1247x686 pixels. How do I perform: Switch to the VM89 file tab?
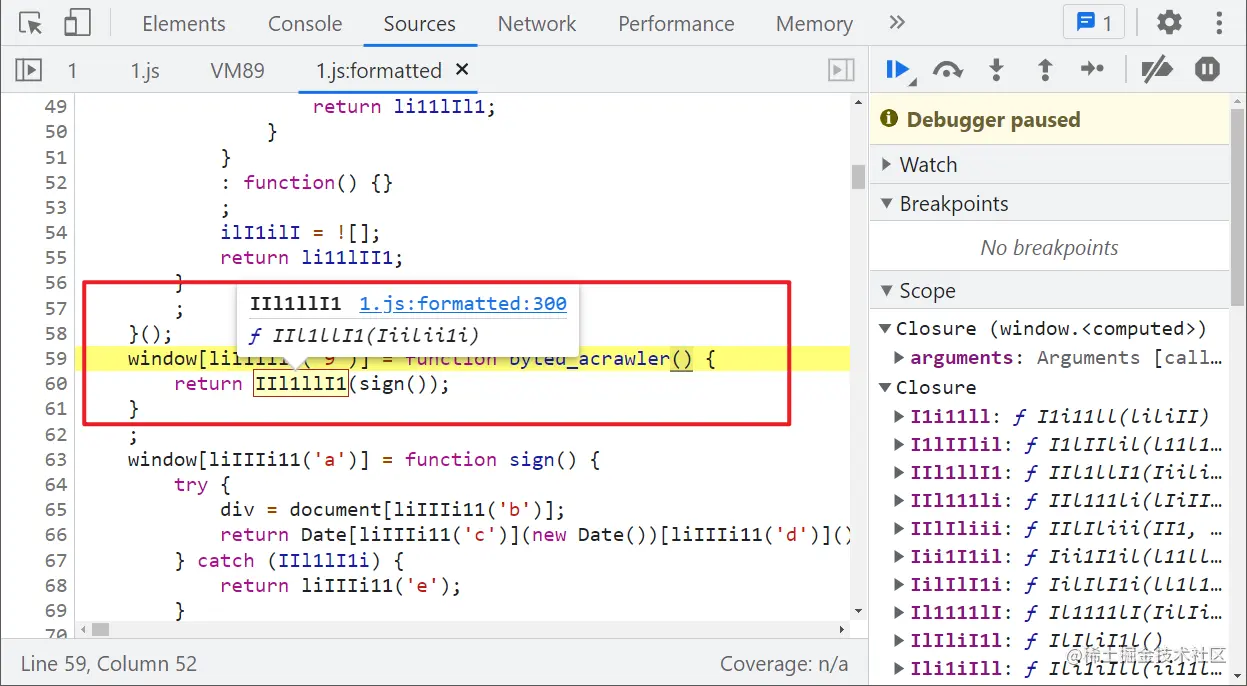[237, 71]
